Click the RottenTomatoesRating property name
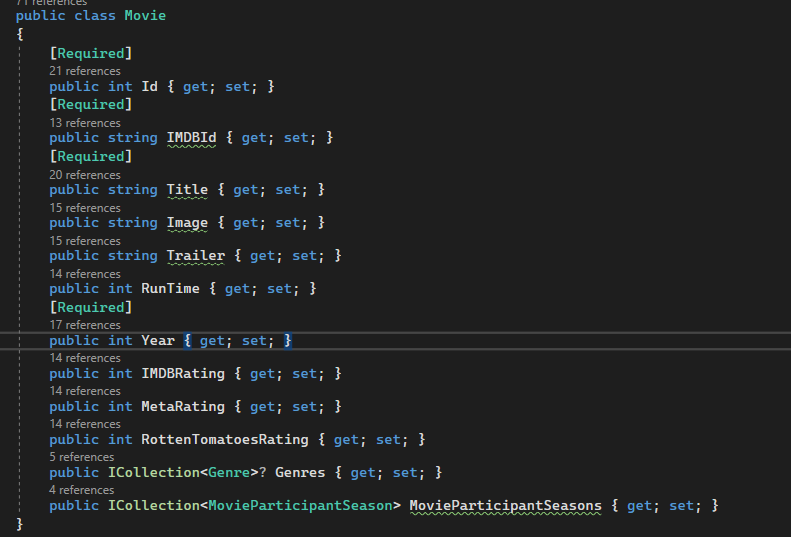Screen dimensions: 791x537 pyautogui.click(x=225, y=440)
